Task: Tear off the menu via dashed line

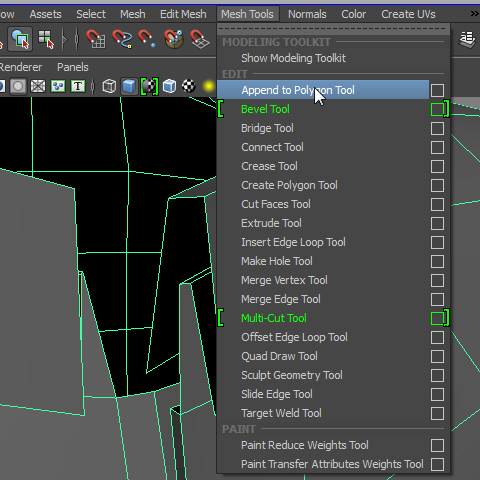Action: point(332,29)
